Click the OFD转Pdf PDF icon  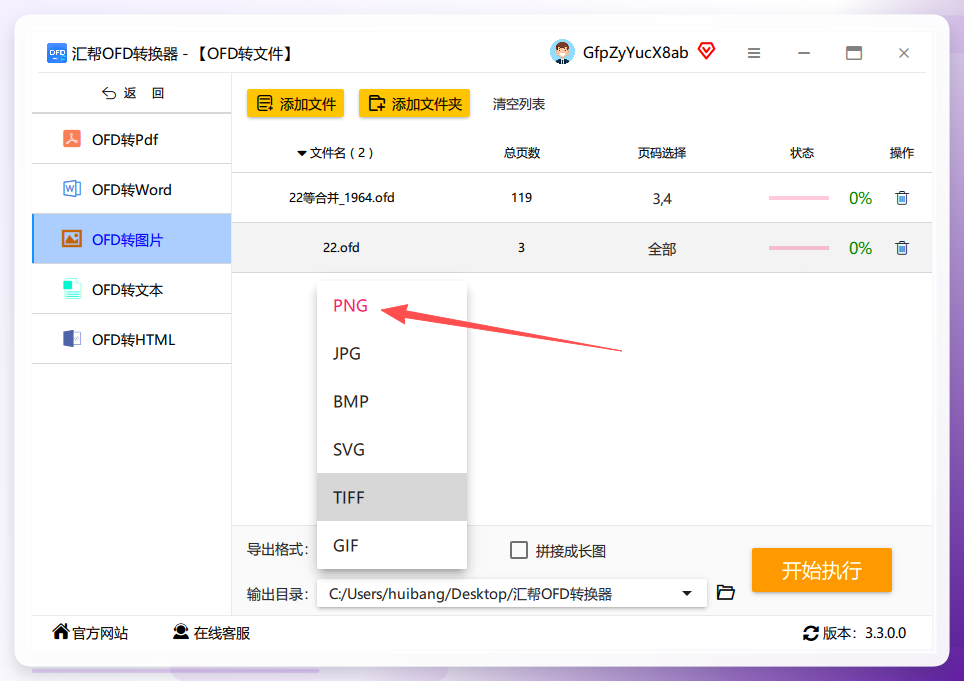pos(72,139)
